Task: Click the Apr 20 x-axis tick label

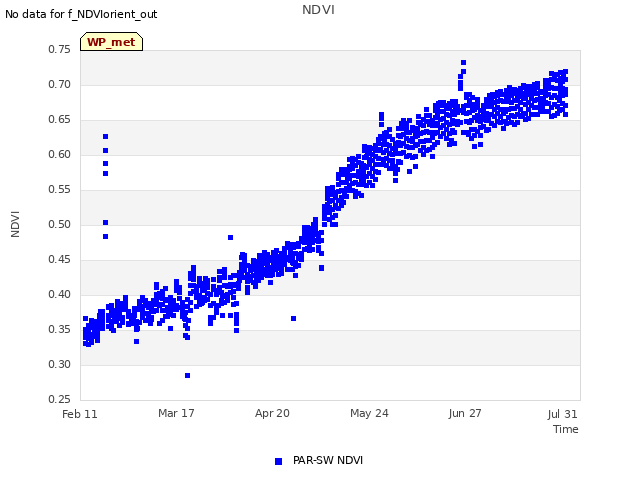Action: click(x=272, y=413)
